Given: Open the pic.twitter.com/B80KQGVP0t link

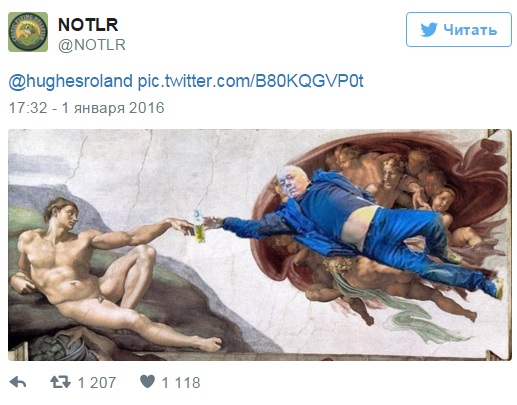Looking at the screenshot, I should tap(250, 81).
